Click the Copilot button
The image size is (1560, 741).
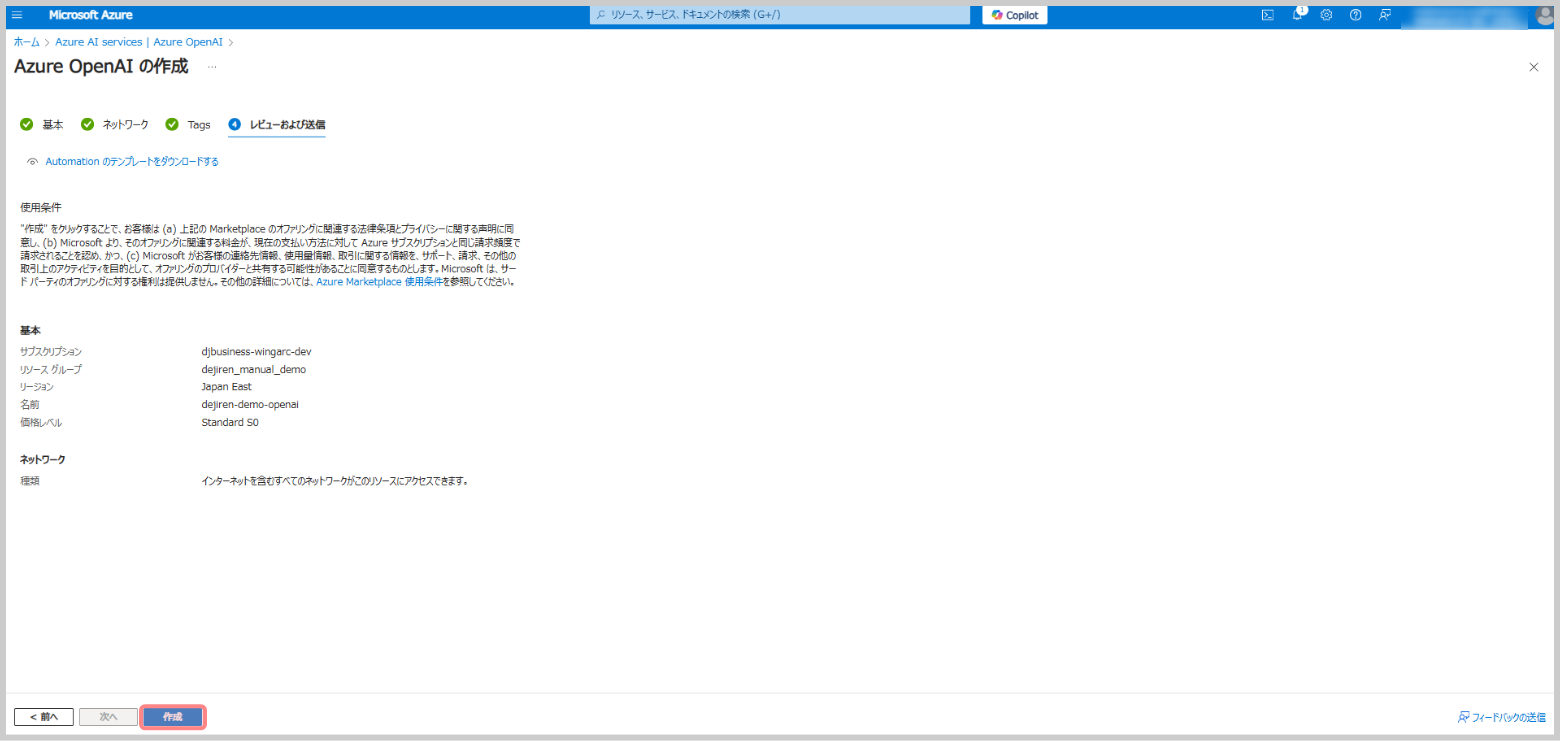tap(1015, 15)
